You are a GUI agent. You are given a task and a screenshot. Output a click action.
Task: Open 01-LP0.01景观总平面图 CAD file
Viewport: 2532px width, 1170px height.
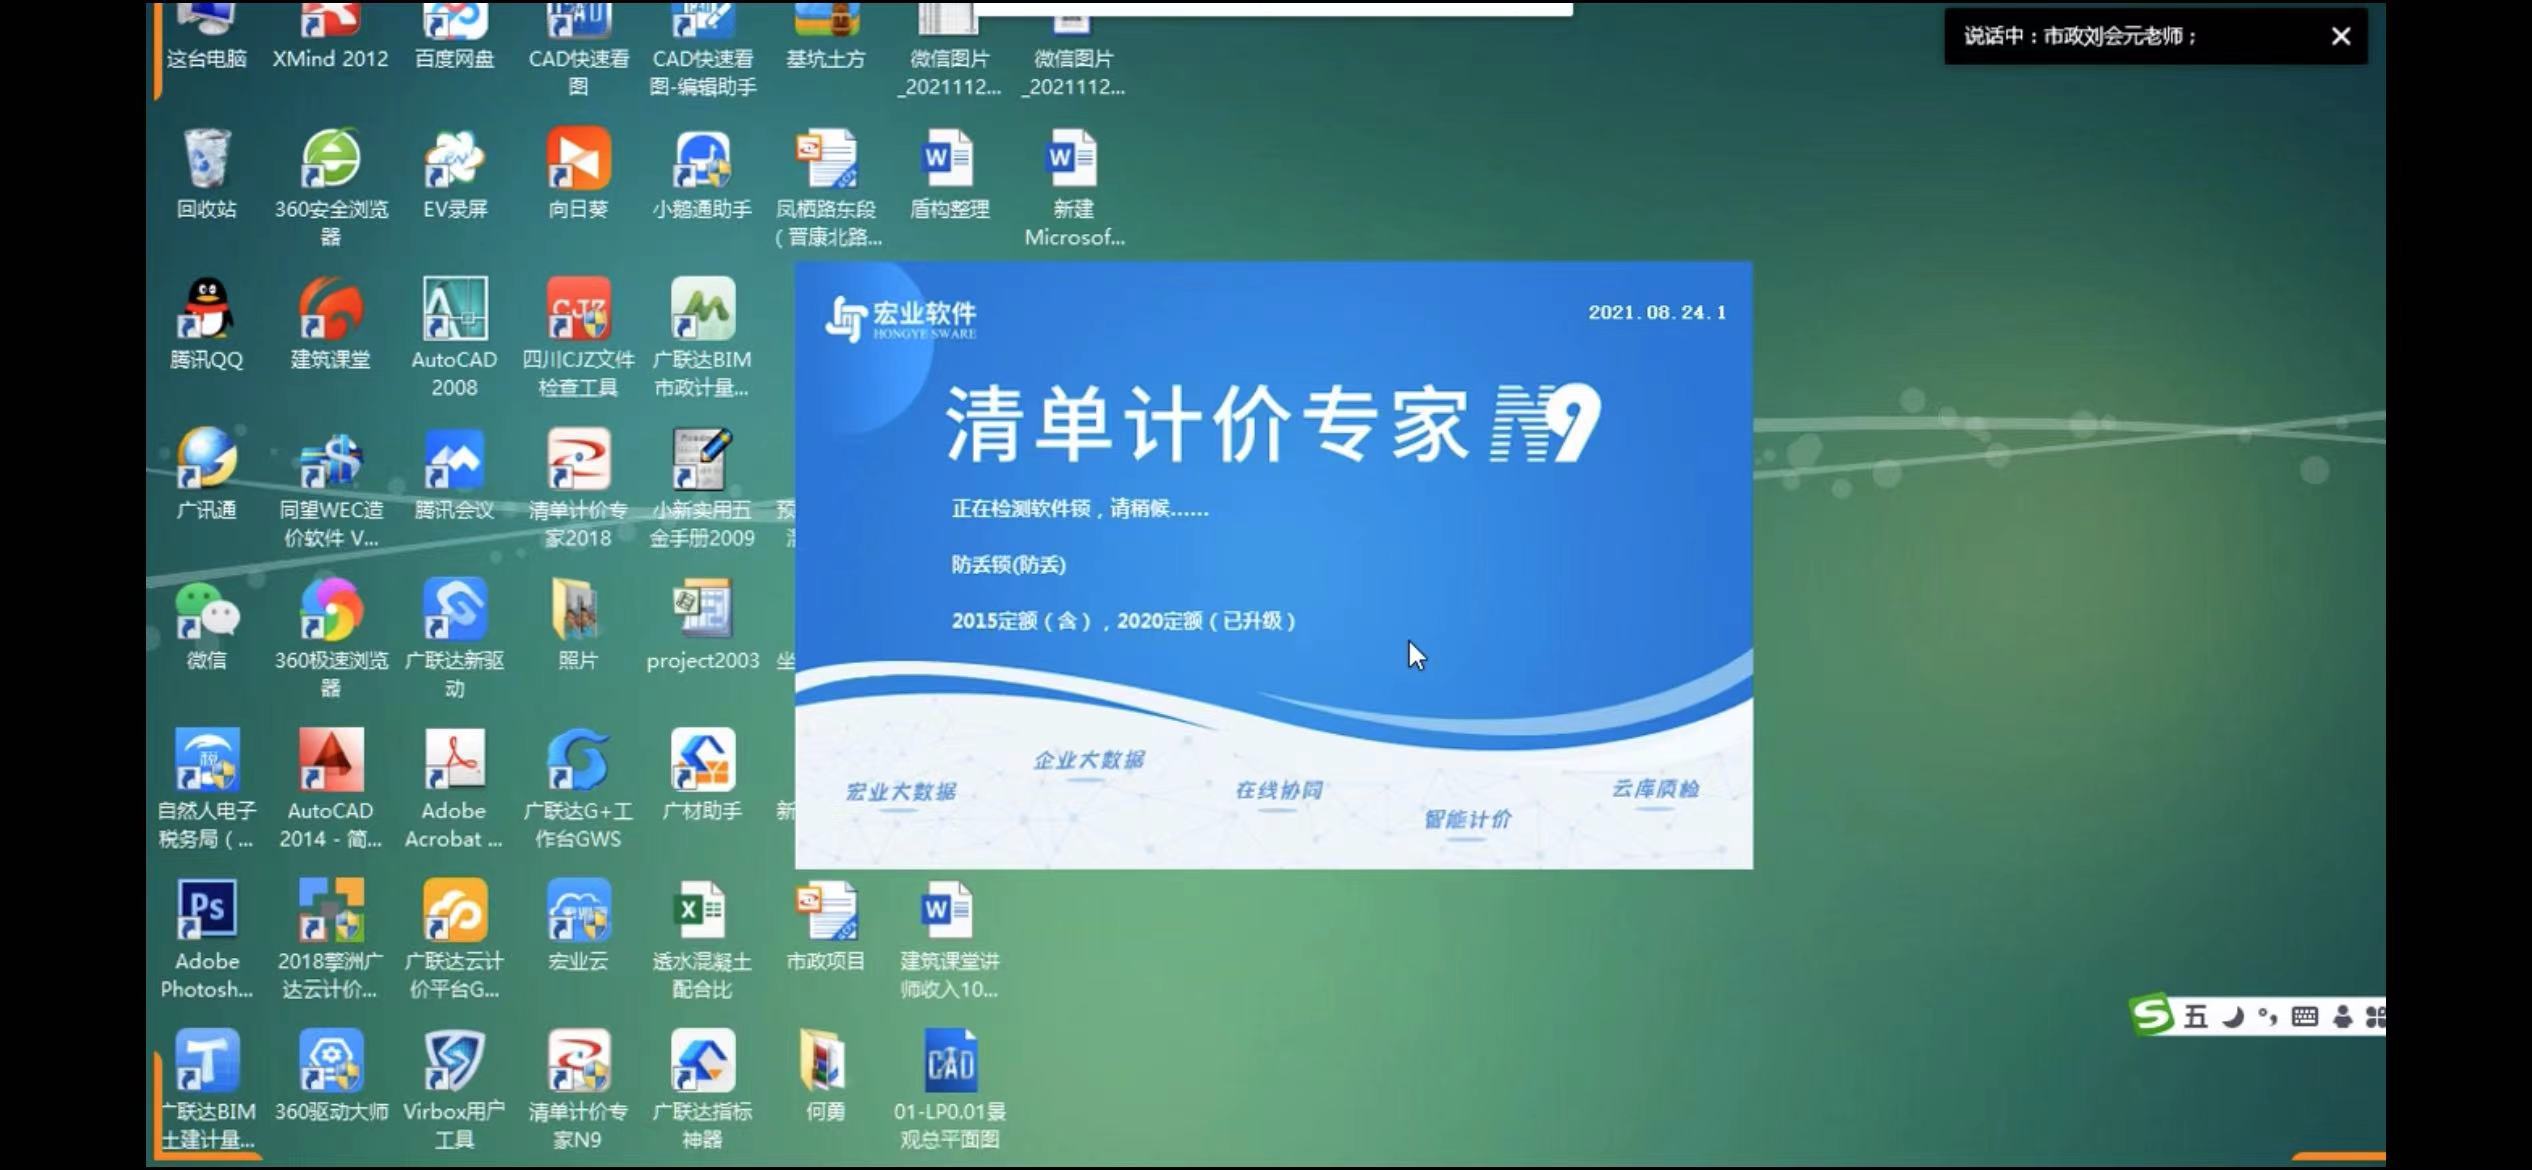949,1090
